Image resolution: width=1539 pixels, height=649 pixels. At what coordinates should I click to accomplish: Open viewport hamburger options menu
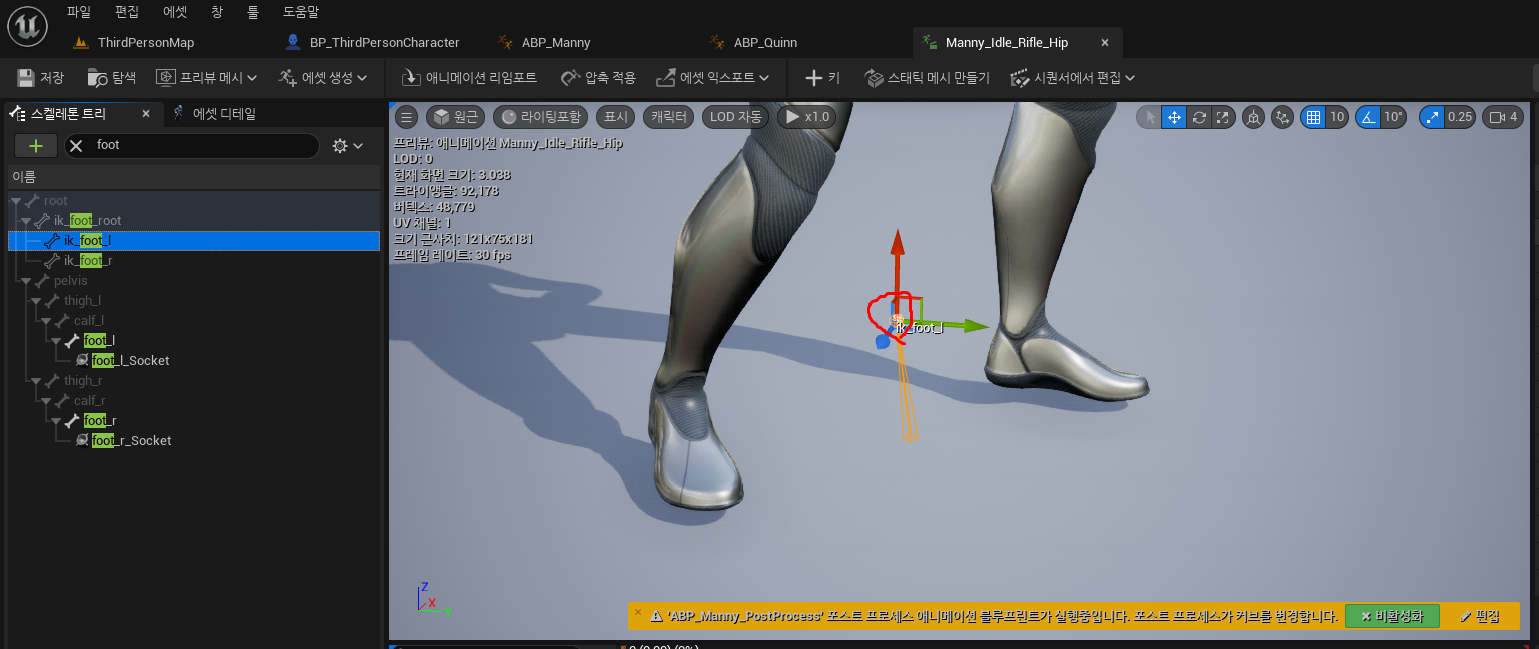point(405,117)
